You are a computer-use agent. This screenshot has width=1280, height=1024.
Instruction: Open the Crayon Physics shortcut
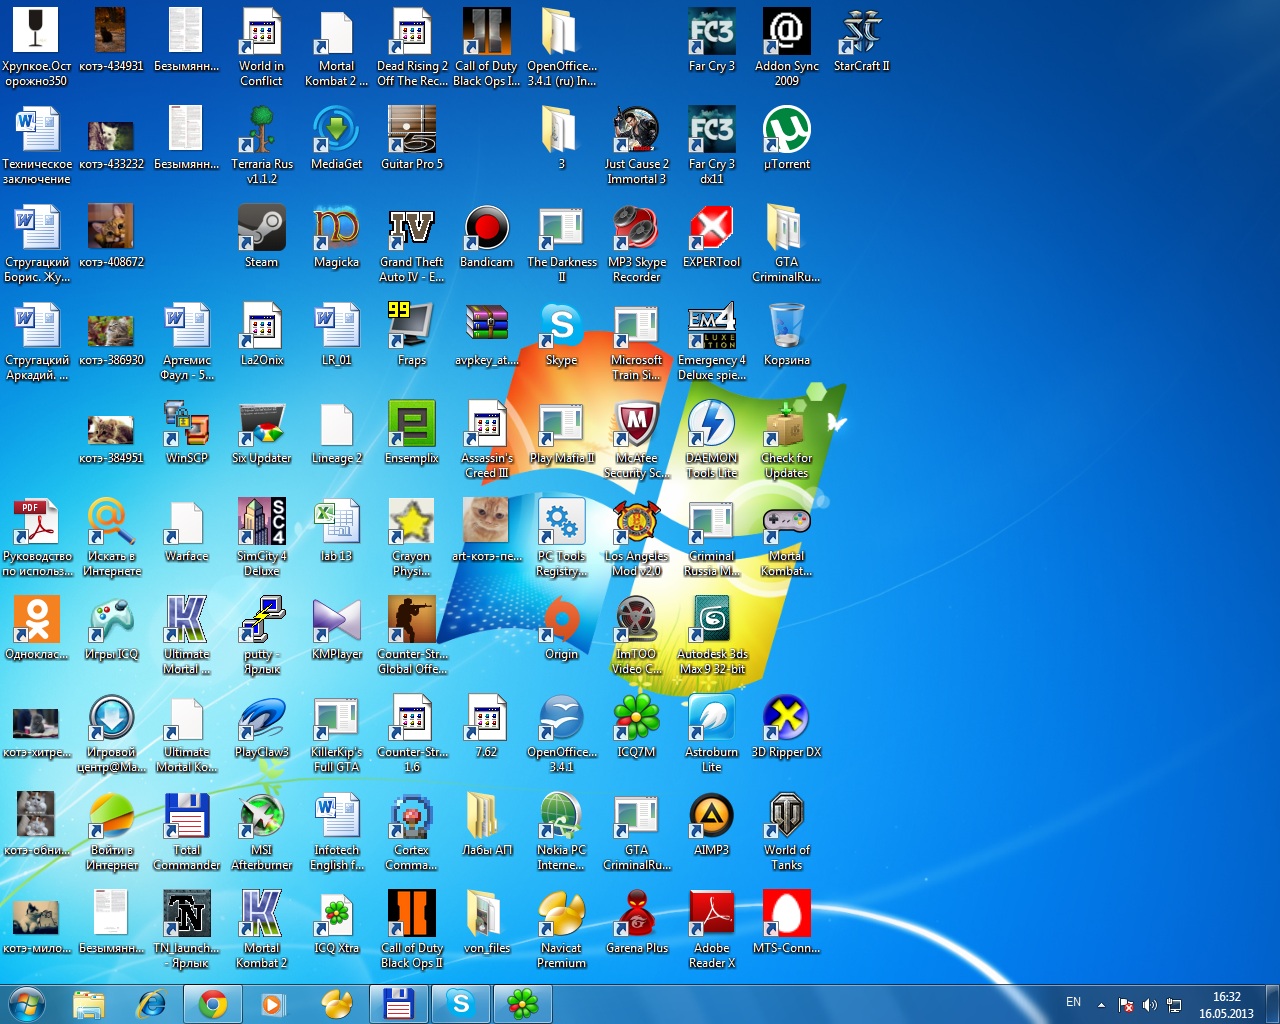pos(411,538)
